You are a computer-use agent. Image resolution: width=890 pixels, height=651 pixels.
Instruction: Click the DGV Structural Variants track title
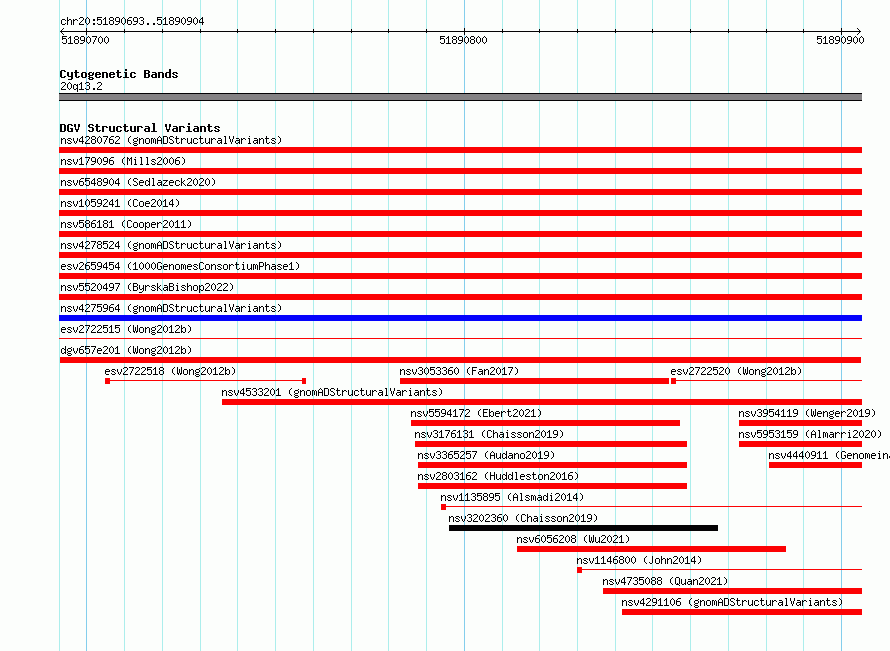(x=140, y=128)
